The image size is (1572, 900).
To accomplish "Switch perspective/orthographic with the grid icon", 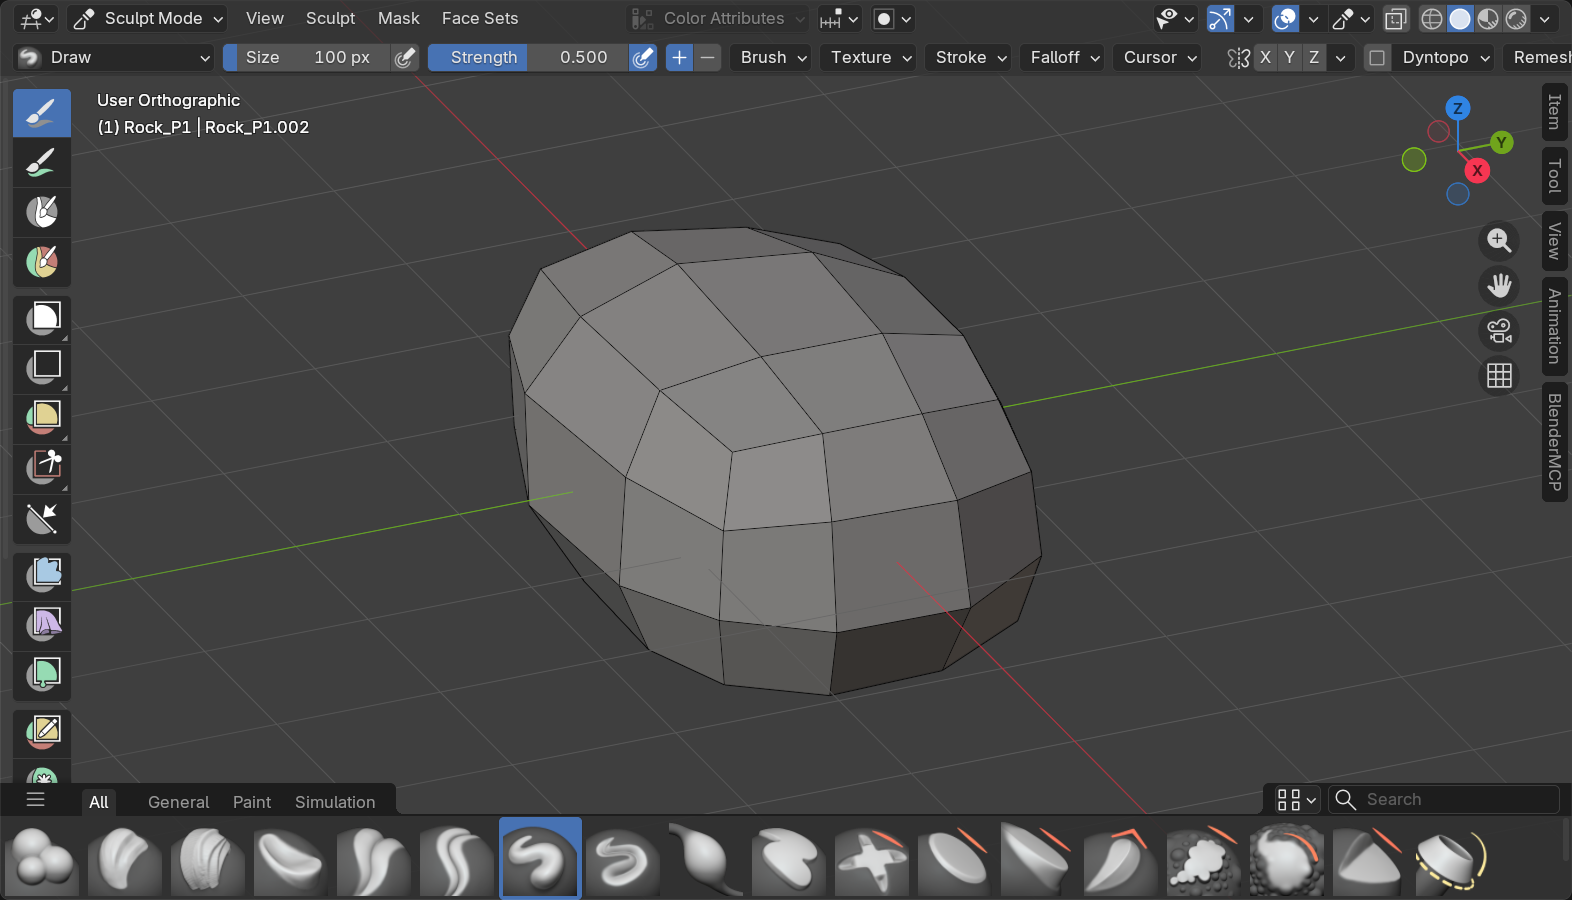I will point(1499,375).
